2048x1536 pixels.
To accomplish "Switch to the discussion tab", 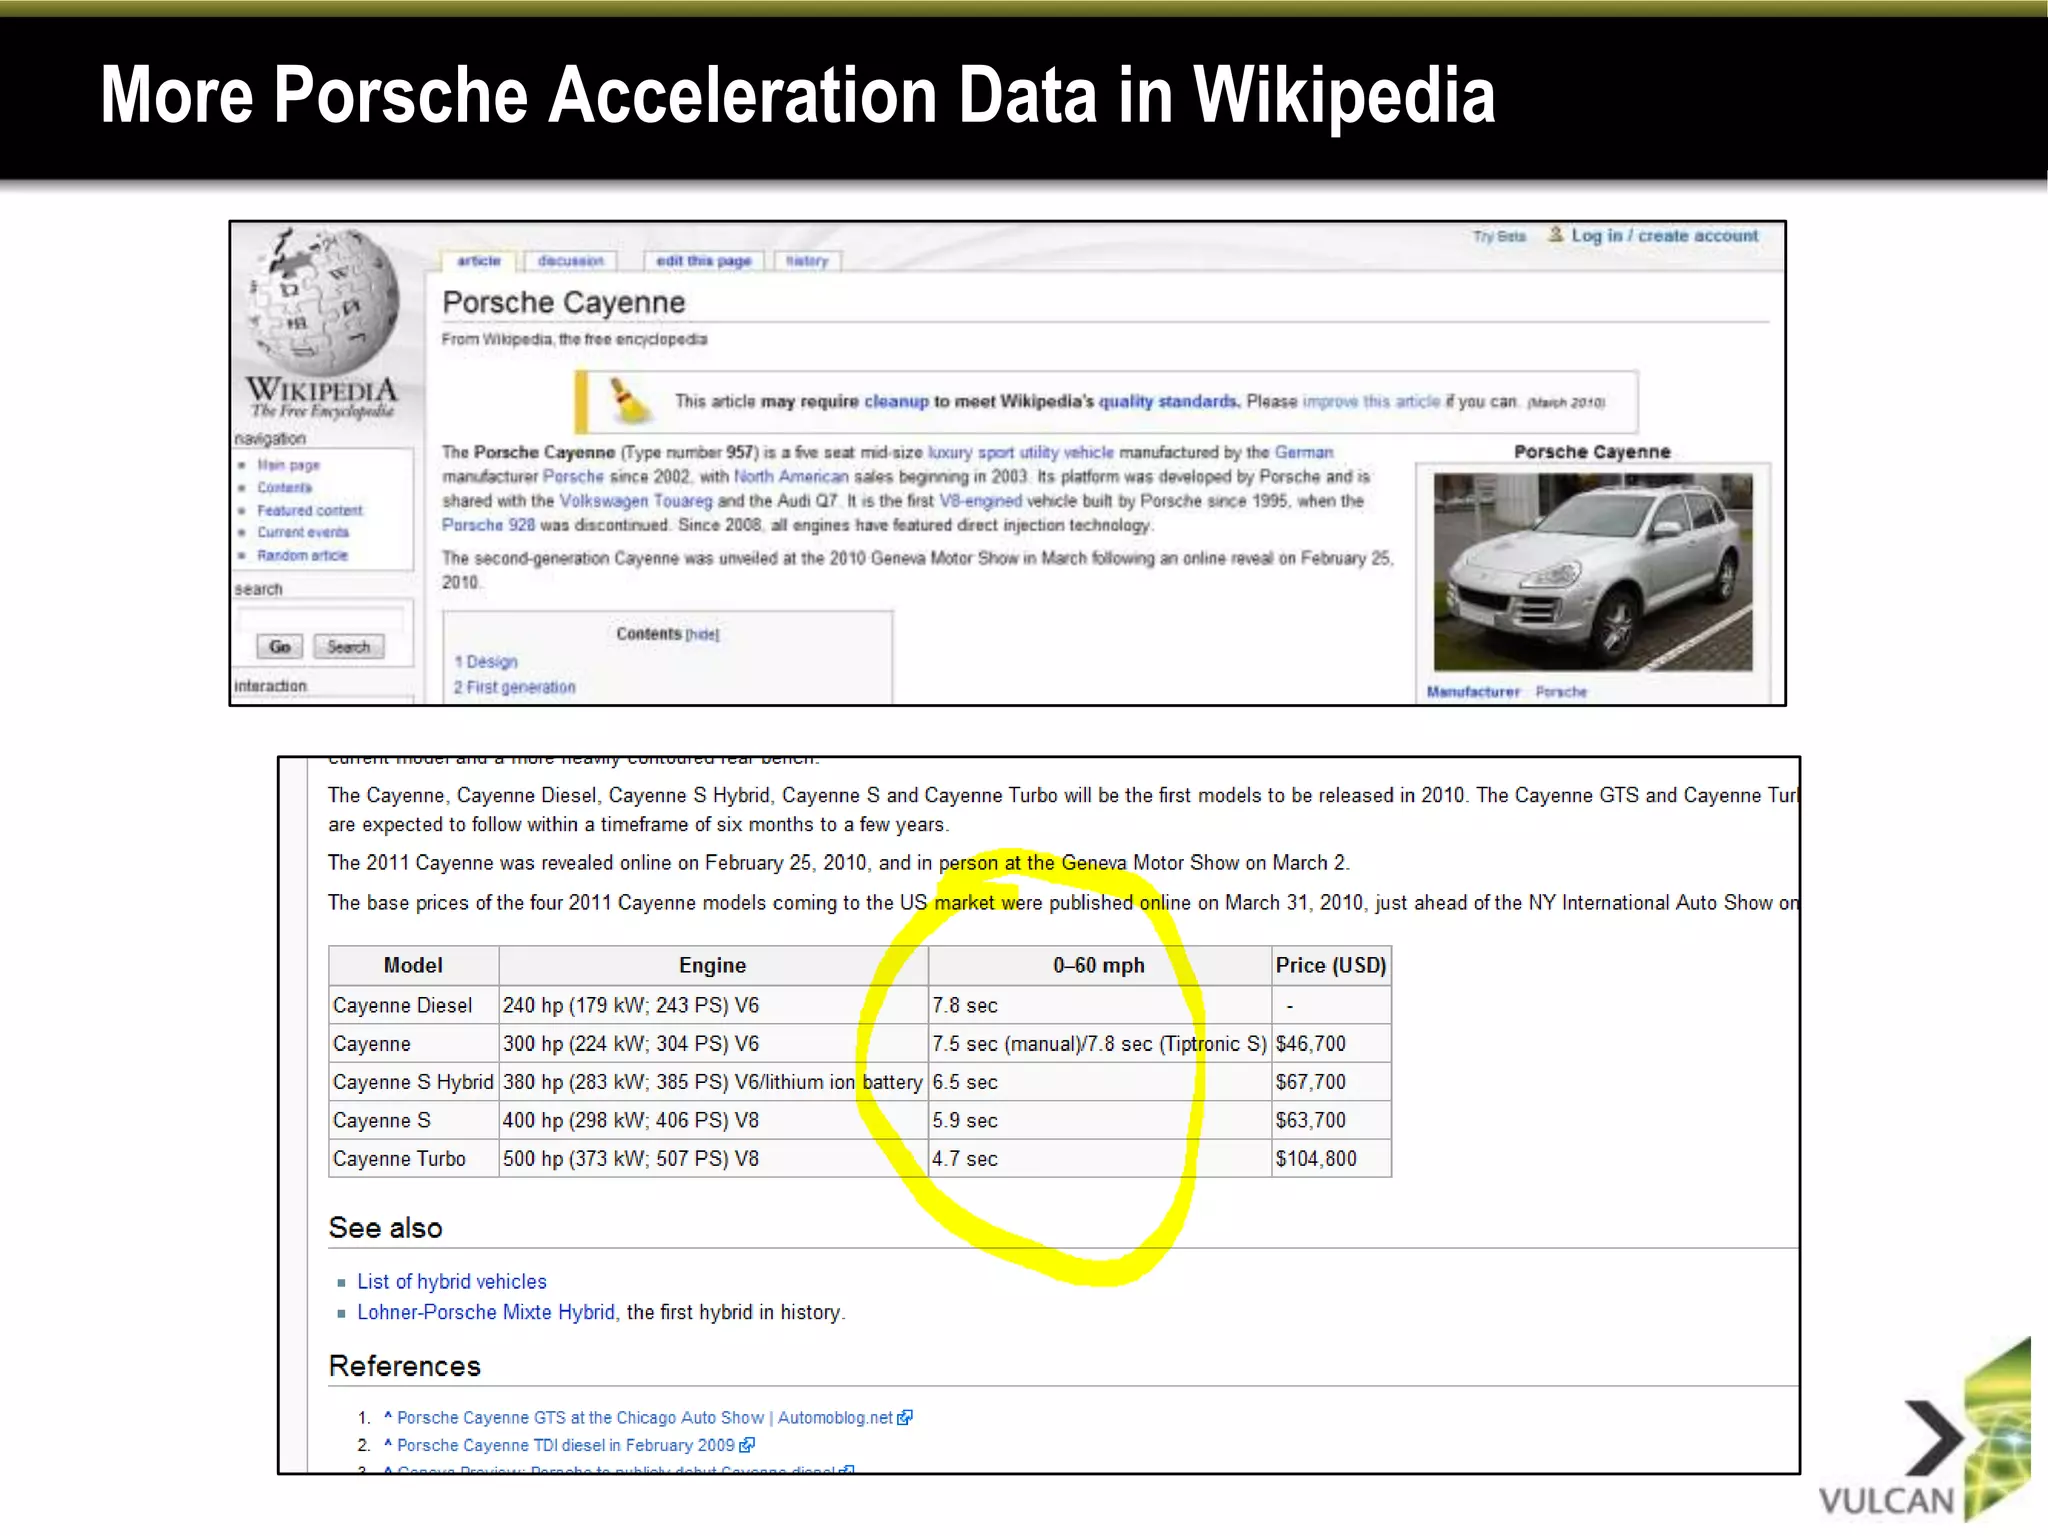I will click(x=571, y=261).
